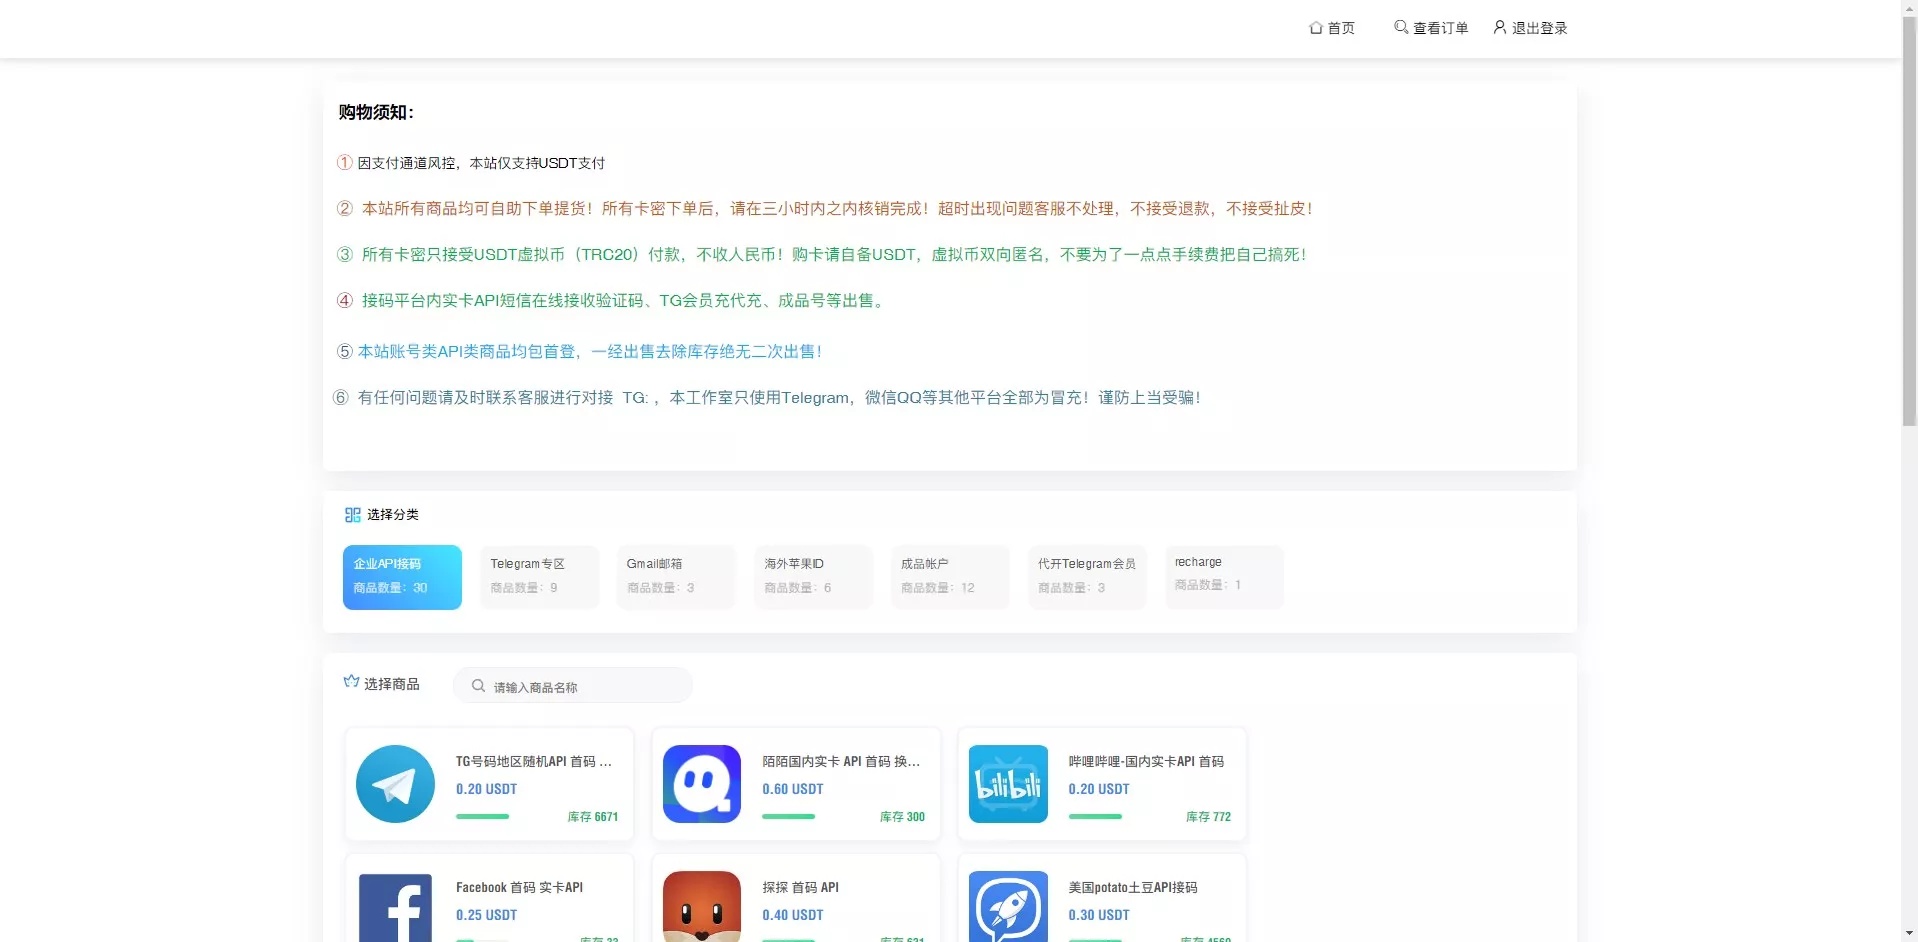Click the magnifier icon in product search
This screenshot has height=942, width=1918.
pos(478,686)
